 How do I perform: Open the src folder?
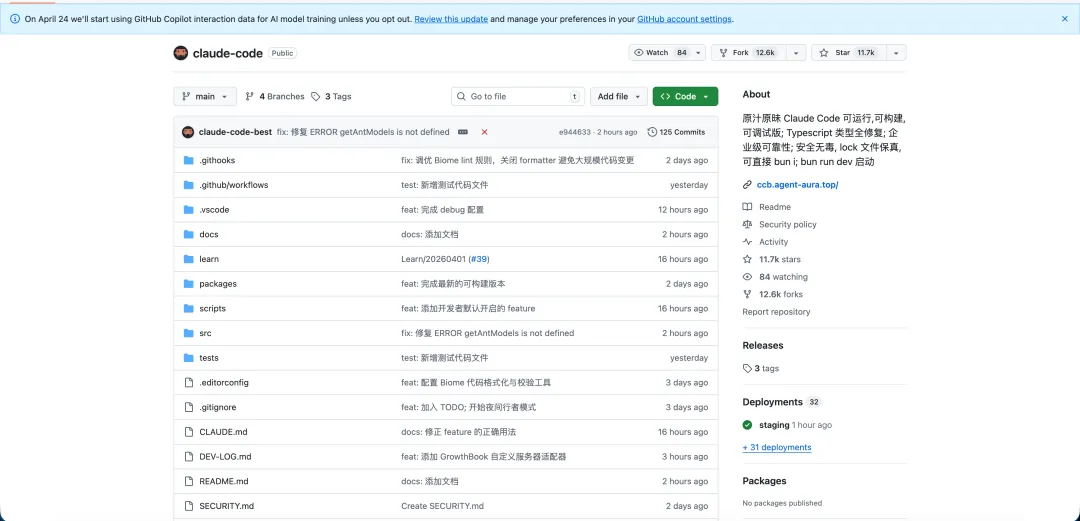(x=205, y=333)
